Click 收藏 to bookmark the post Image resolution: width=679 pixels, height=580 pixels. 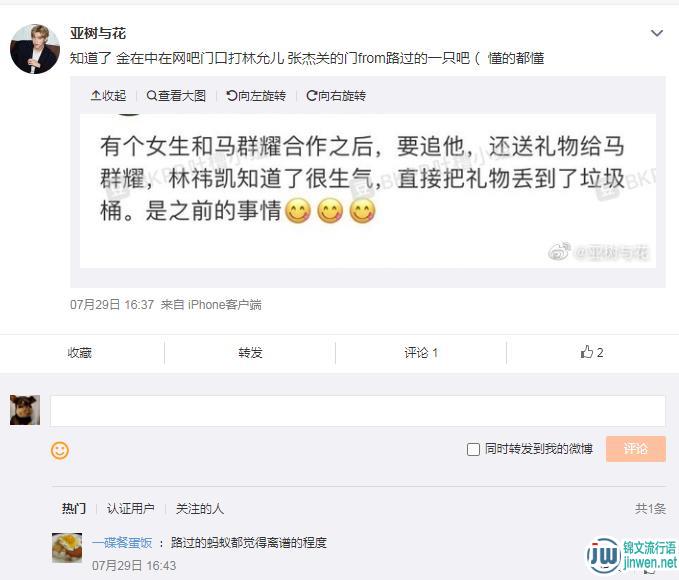80,353
